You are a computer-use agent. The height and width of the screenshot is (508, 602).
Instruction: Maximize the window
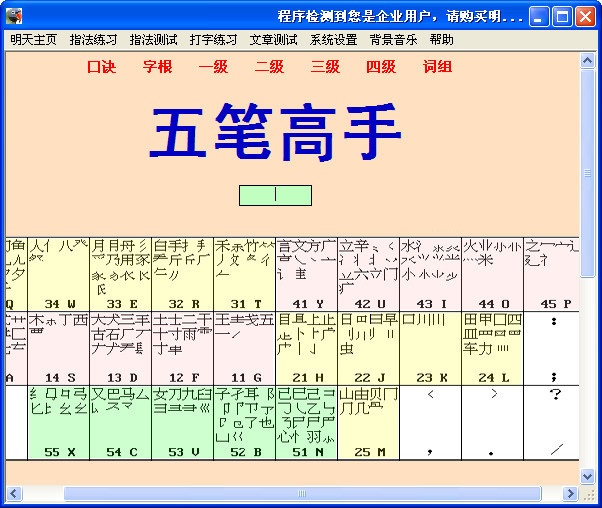coord(562,17)
